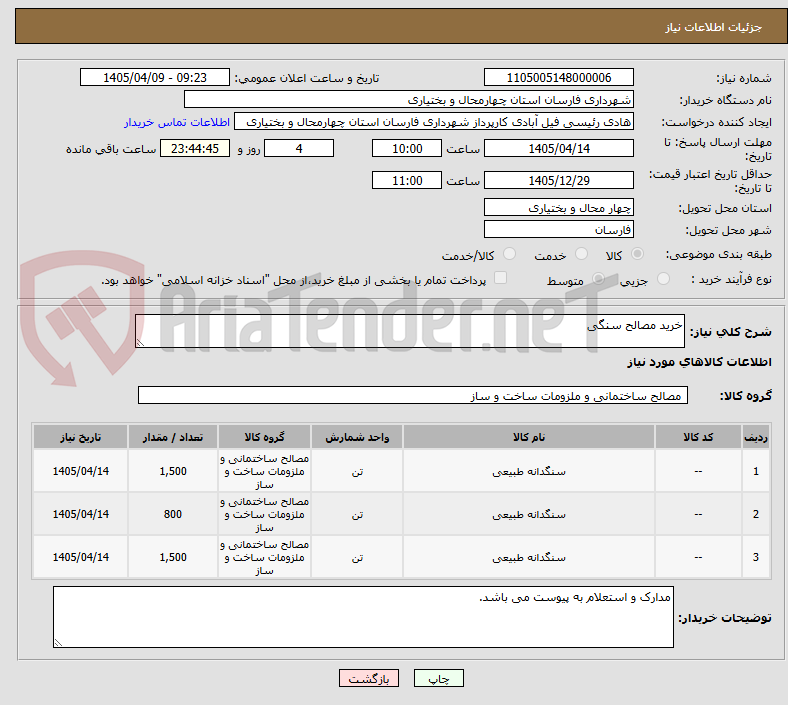Click the شرح کلی نیاز label
The image size is (788, 705).
coord(730,332)
